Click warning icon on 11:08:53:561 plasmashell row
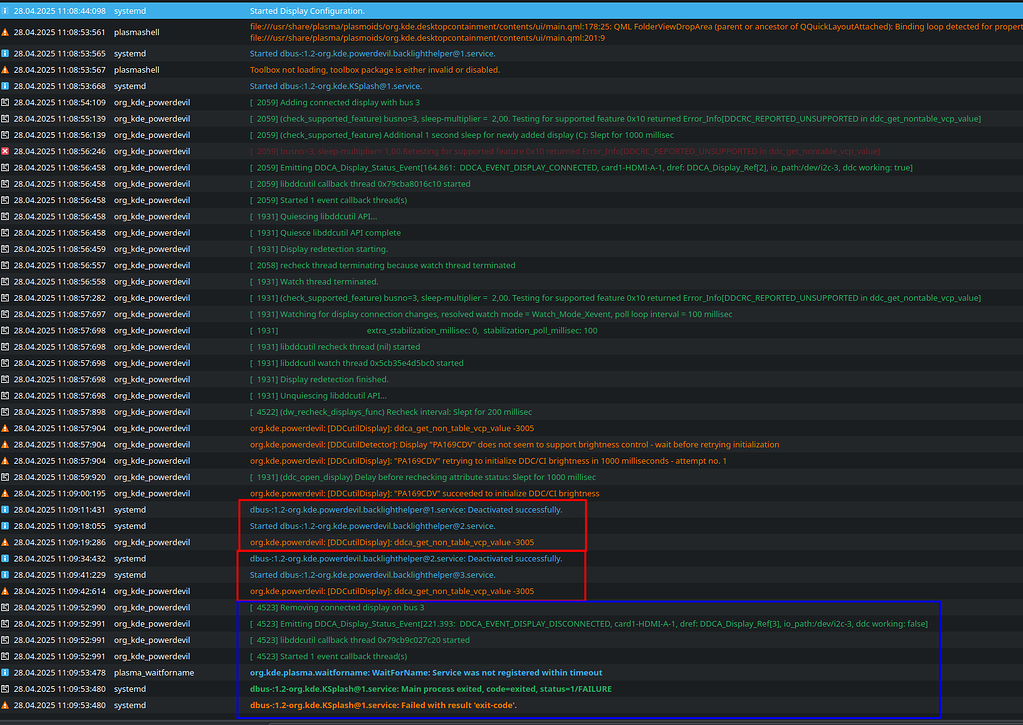Image resolution: width=1023 pixels, height=725 pixels. point(6,32)
